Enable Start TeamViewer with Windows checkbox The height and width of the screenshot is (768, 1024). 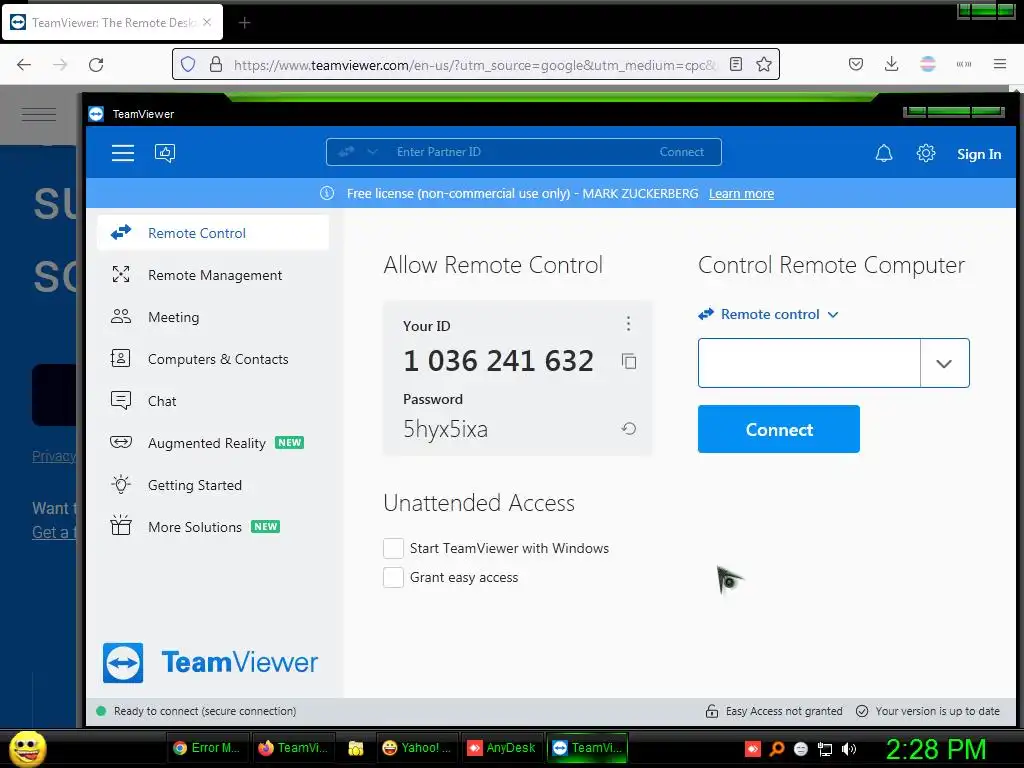coord(393,549)
